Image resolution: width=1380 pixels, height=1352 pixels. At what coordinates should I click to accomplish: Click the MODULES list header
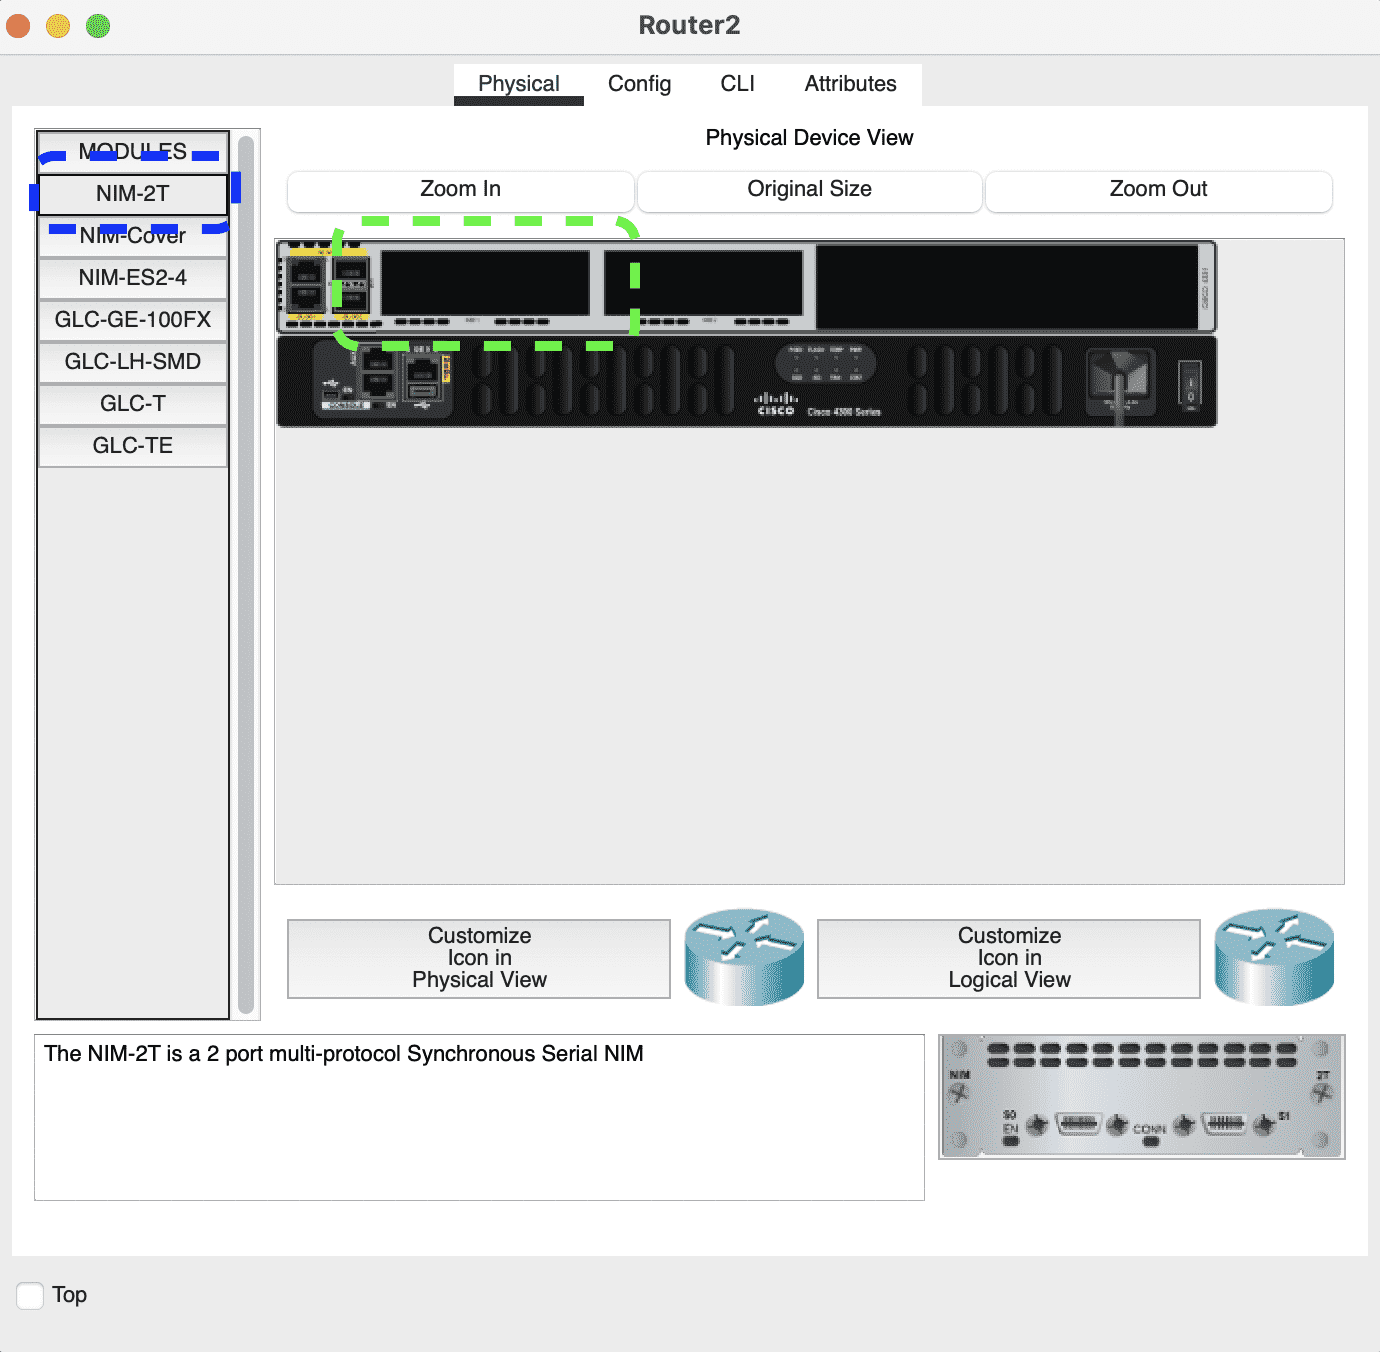click(x=133, y=152)
